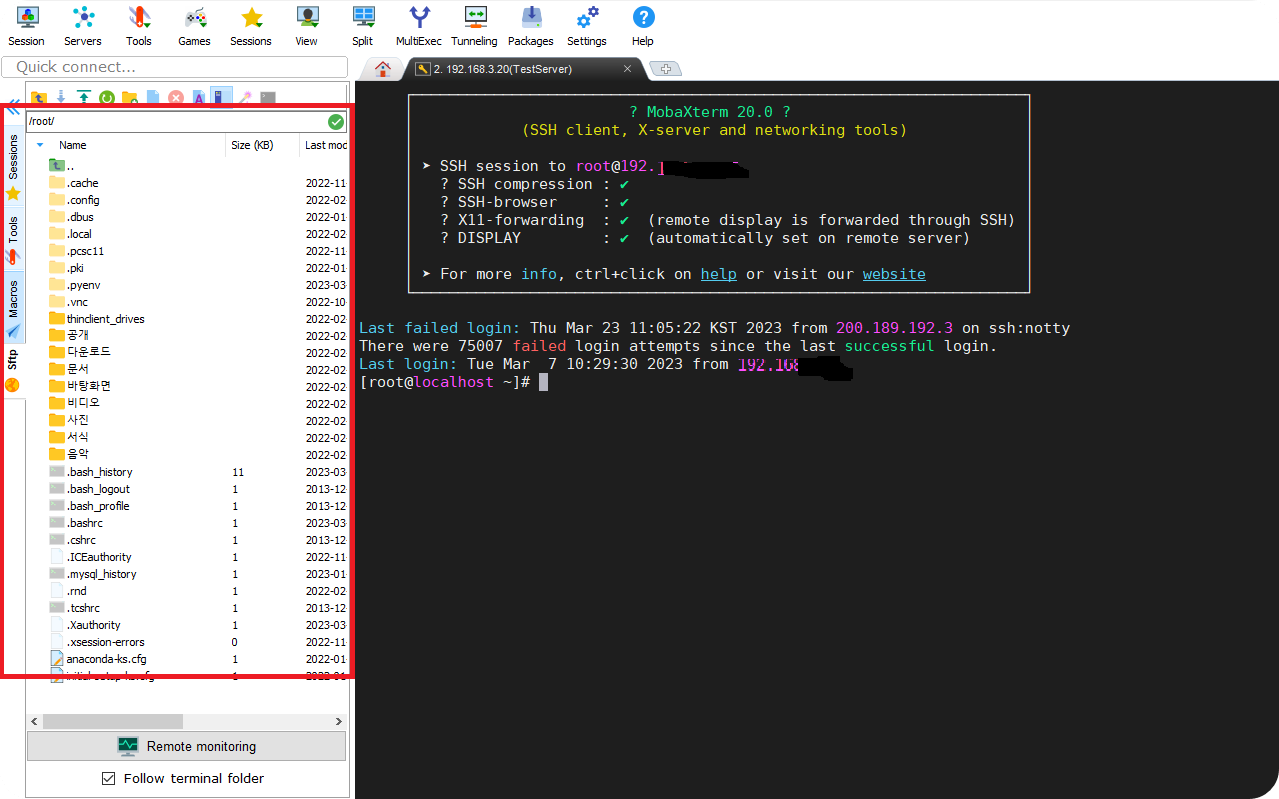Sort files by Name column
This screenshot has height=799, width=1279.
[x=71, y=144]
